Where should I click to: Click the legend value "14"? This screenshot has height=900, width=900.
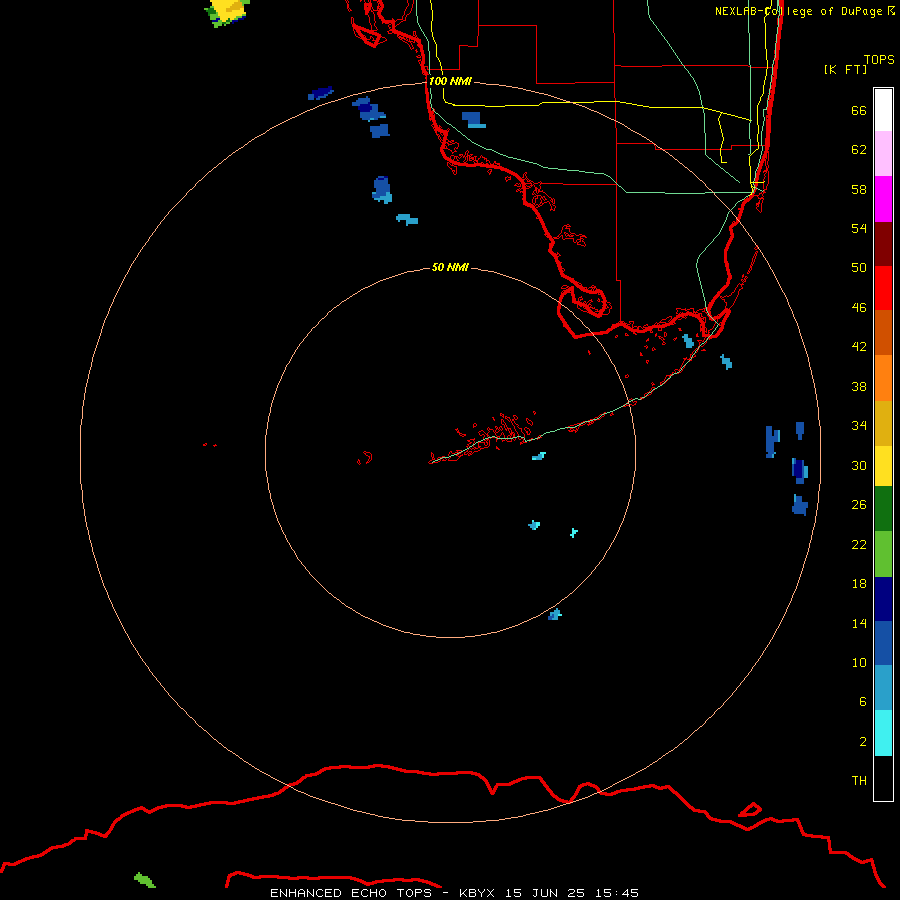[x=859, y=623]
